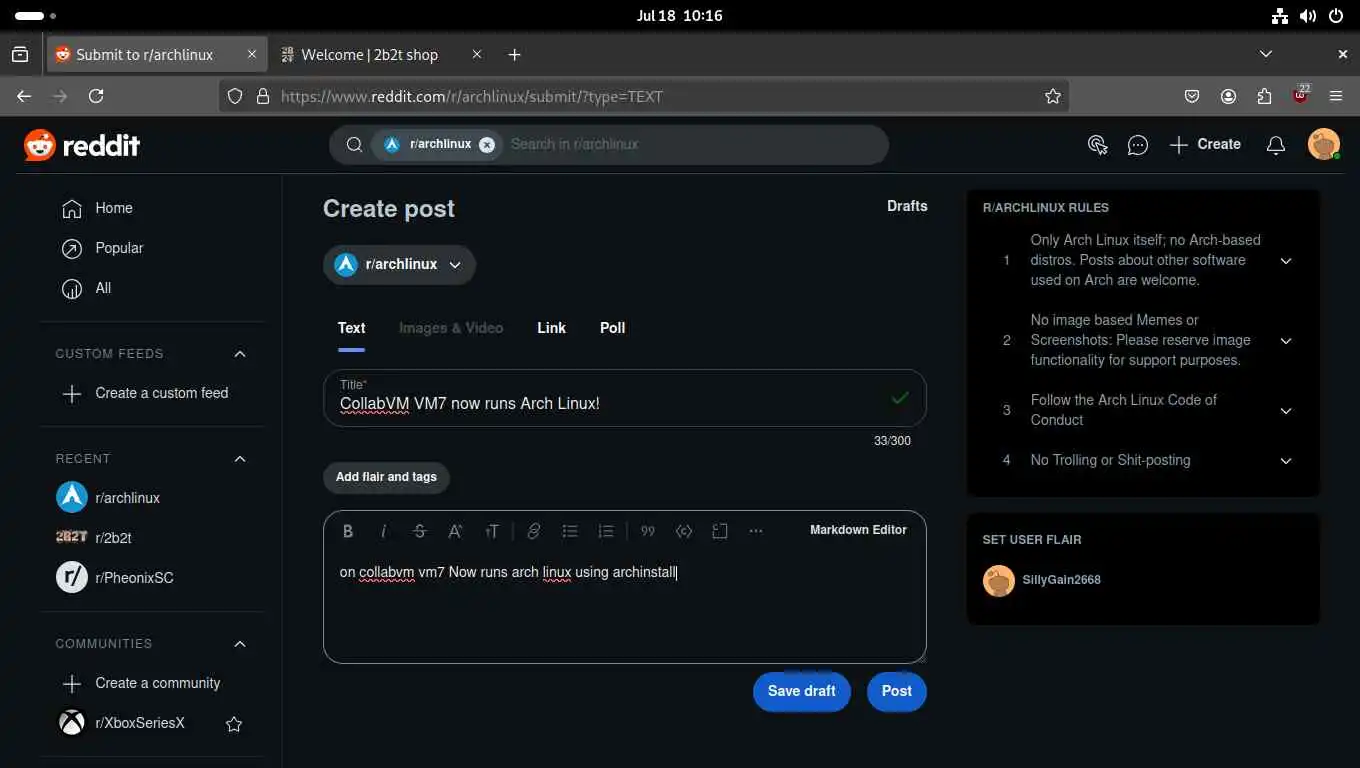Expand rule 2 about image memes
This screenshot has height=768, width=1360.
1286,341
